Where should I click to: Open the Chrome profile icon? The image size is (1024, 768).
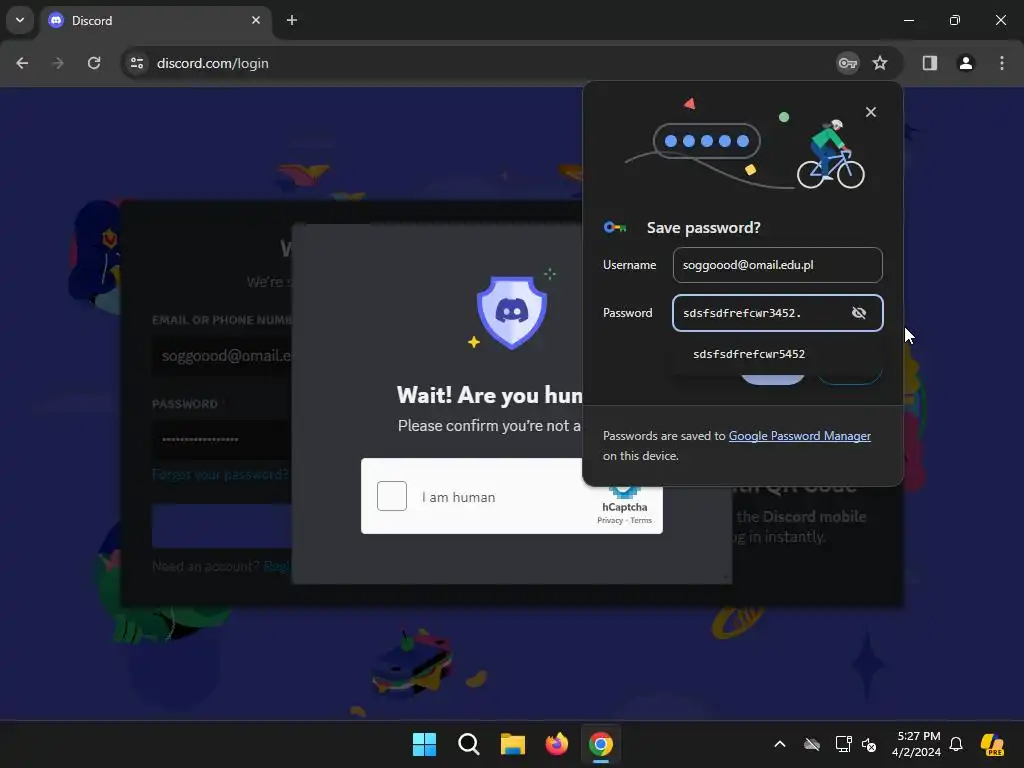965,63
